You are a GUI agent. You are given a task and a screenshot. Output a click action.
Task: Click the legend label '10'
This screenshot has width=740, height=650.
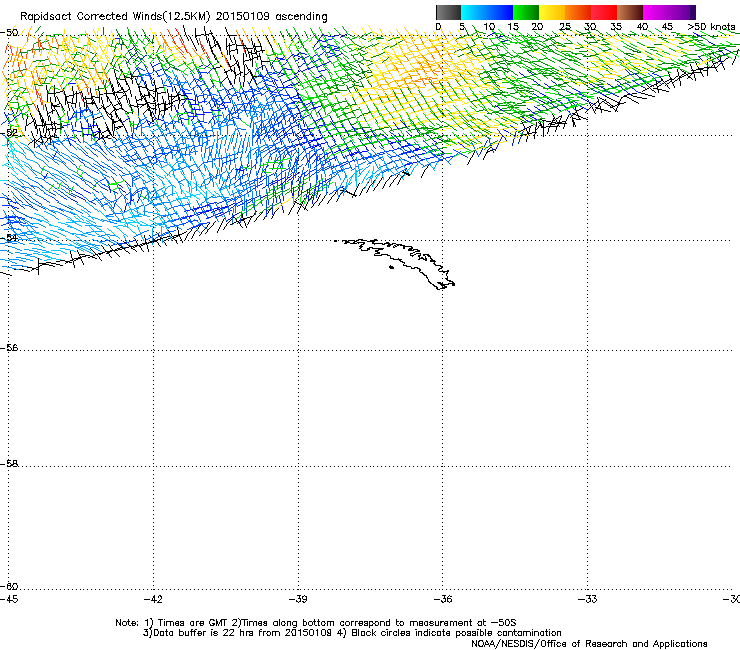pos(489,27)
